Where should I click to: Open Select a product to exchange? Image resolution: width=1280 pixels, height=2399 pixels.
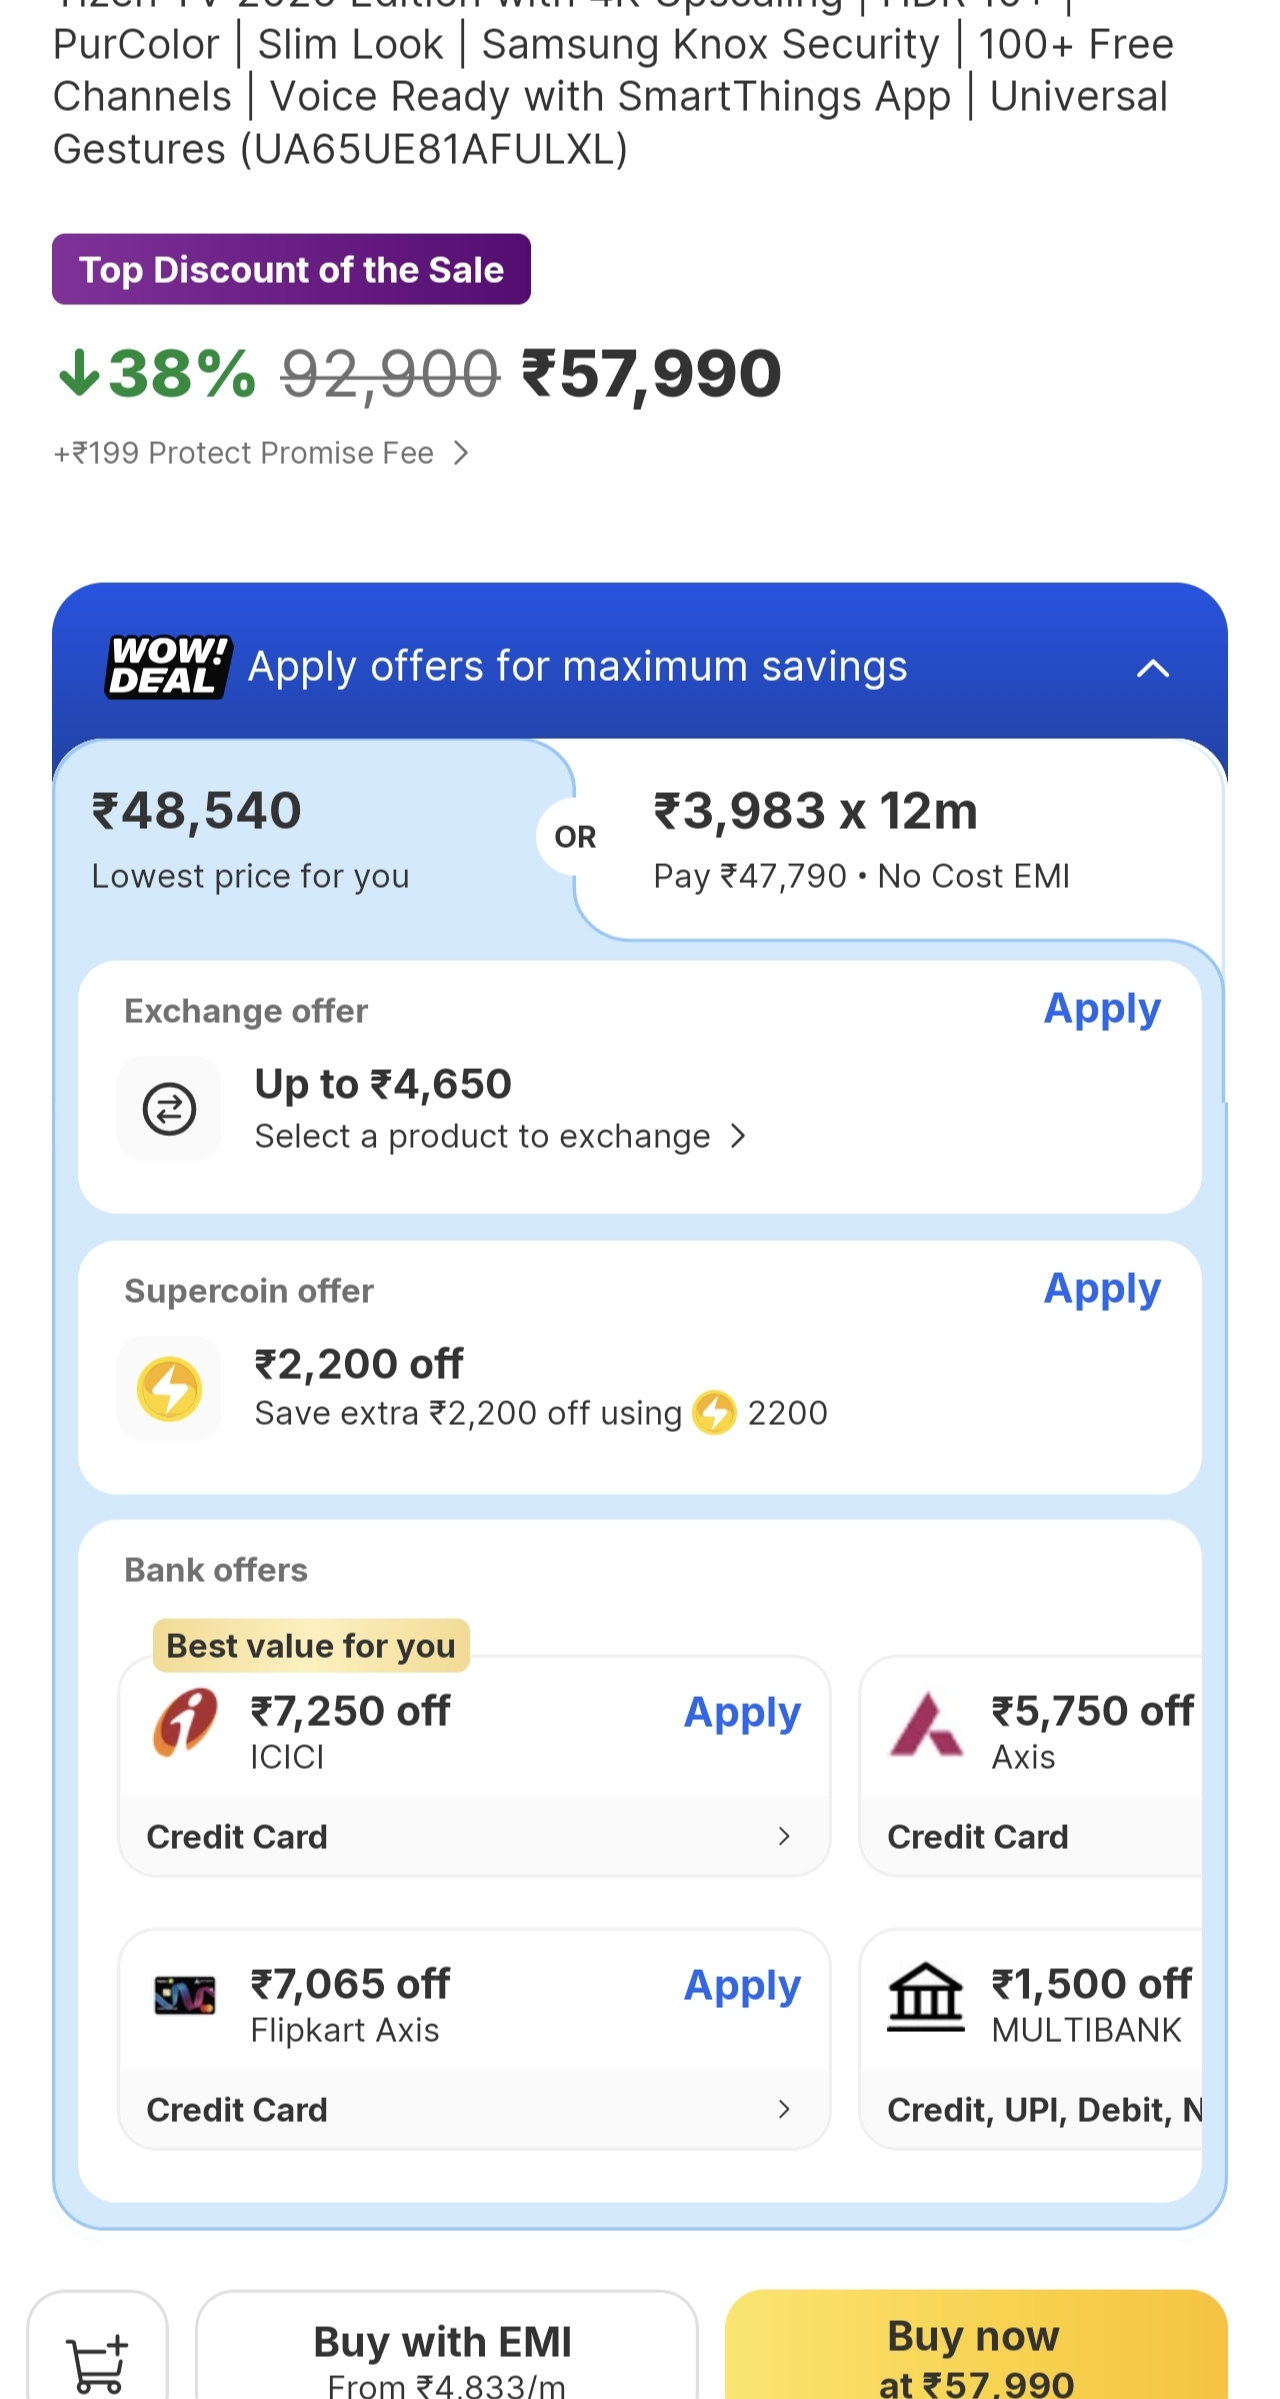(x=500, y=1137)
